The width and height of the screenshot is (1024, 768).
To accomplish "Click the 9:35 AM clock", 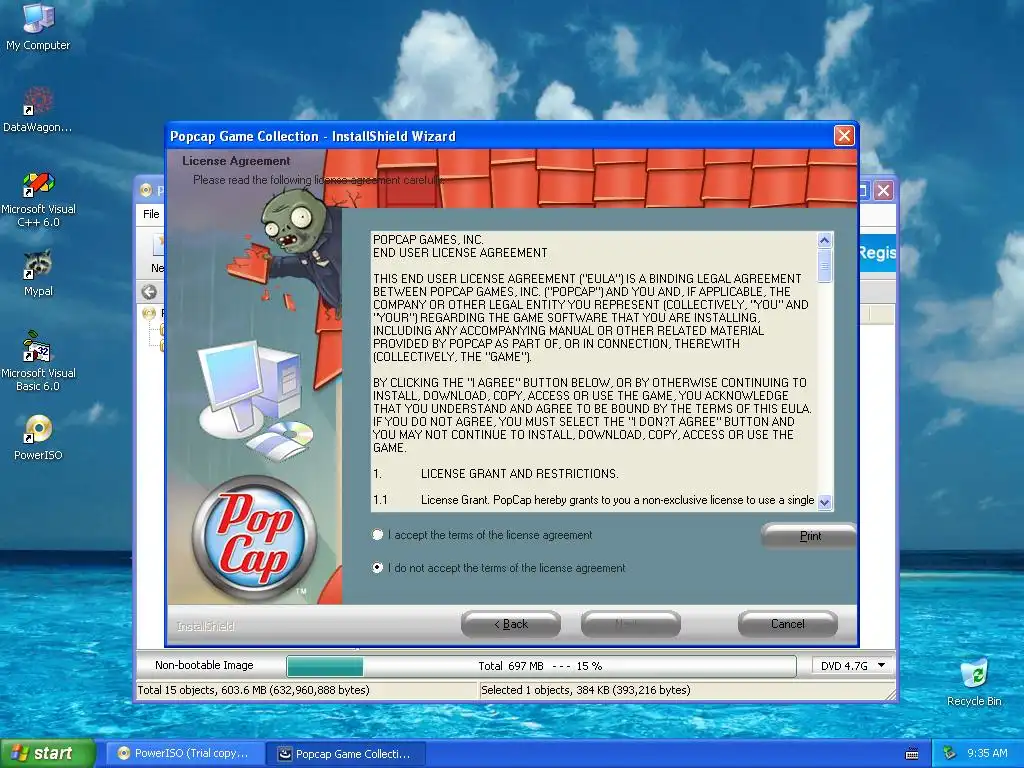I will (x=987, y=753).
